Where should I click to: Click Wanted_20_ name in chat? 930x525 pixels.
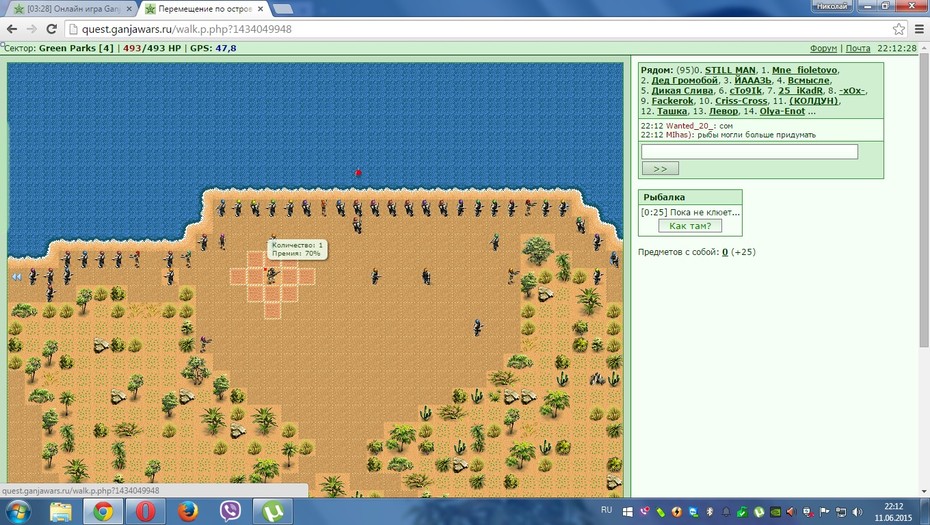pos(692,126)
